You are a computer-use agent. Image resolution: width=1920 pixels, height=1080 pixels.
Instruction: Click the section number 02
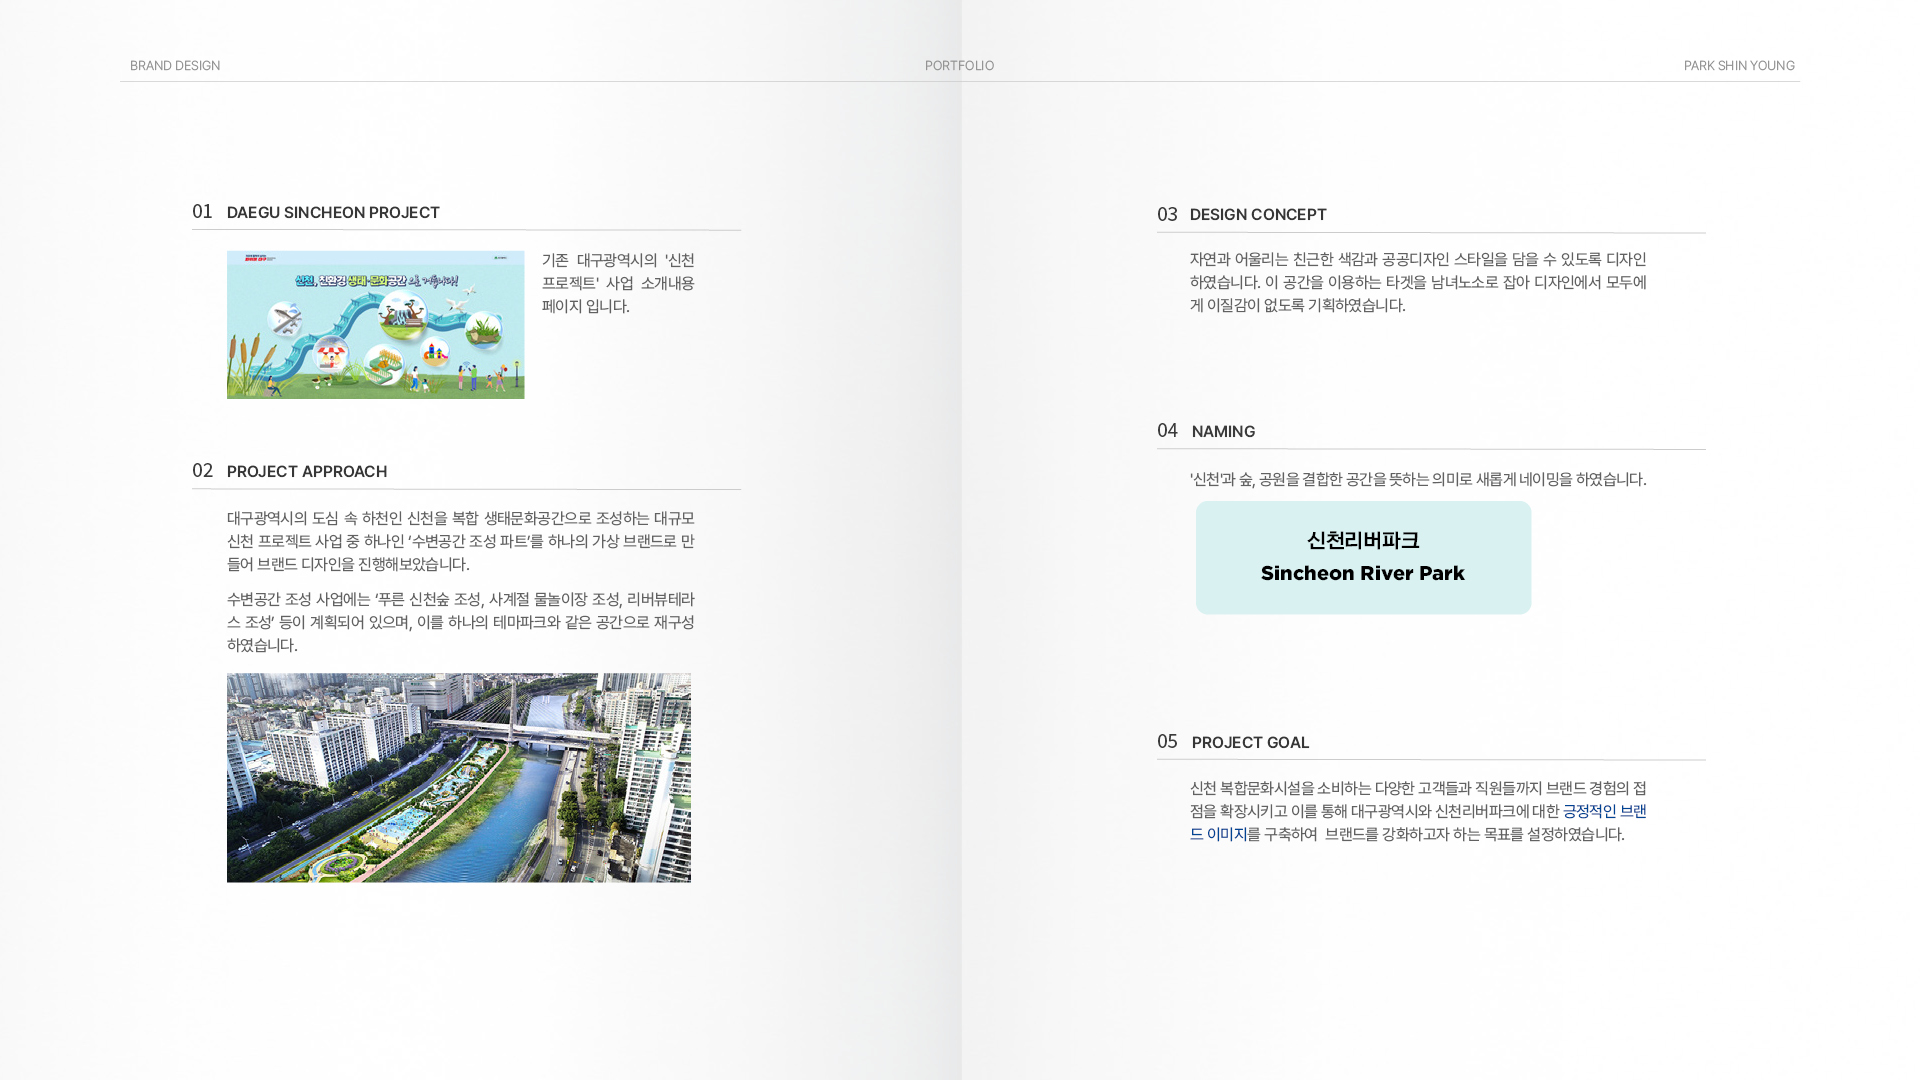tap(202, 471)
